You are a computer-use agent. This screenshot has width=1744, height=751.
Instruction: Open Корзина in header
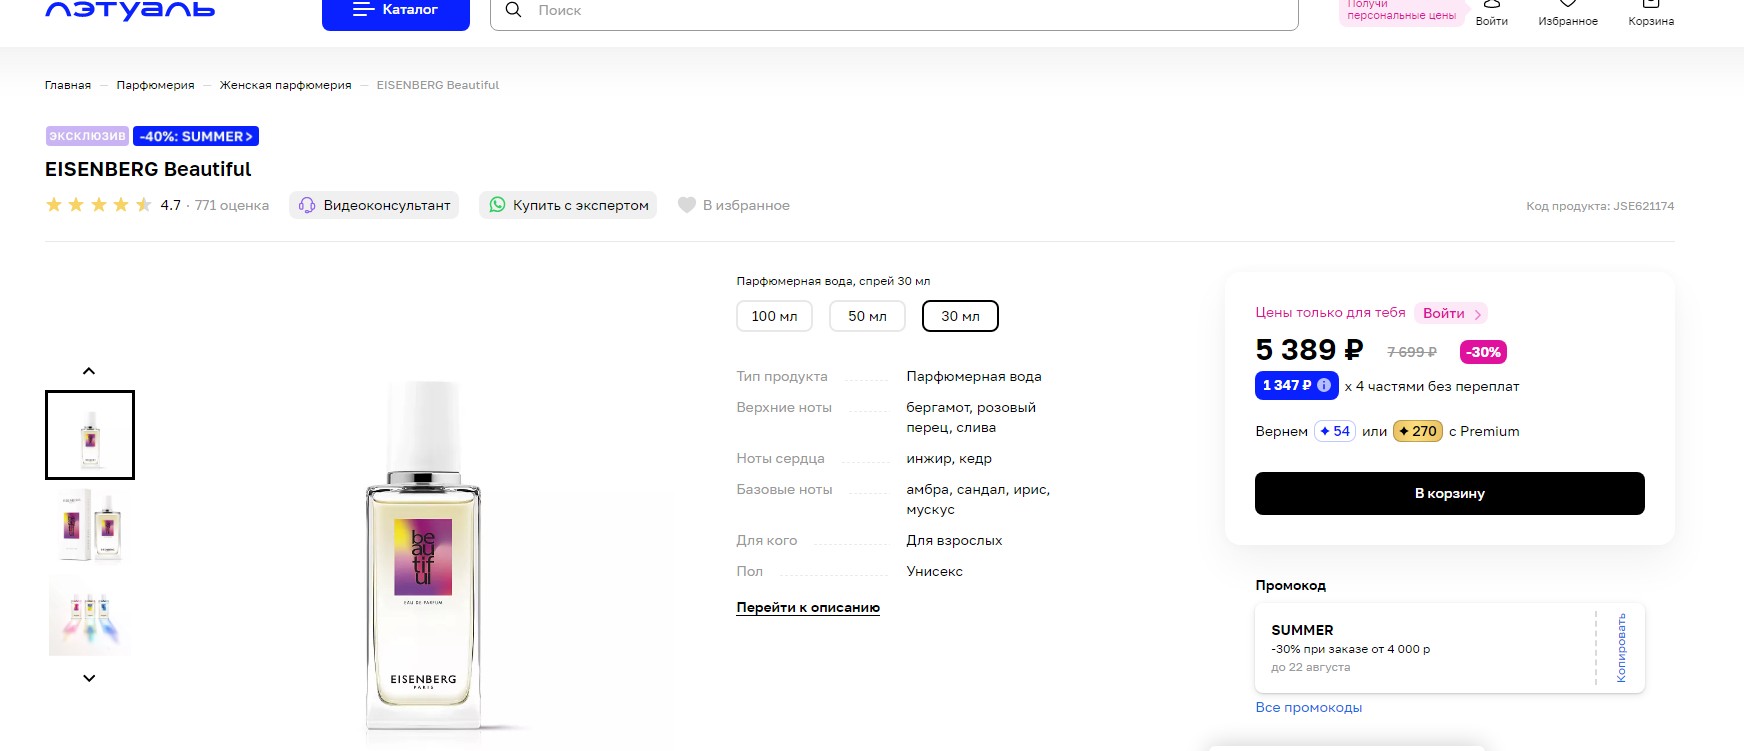click(x=1651, y=14)
